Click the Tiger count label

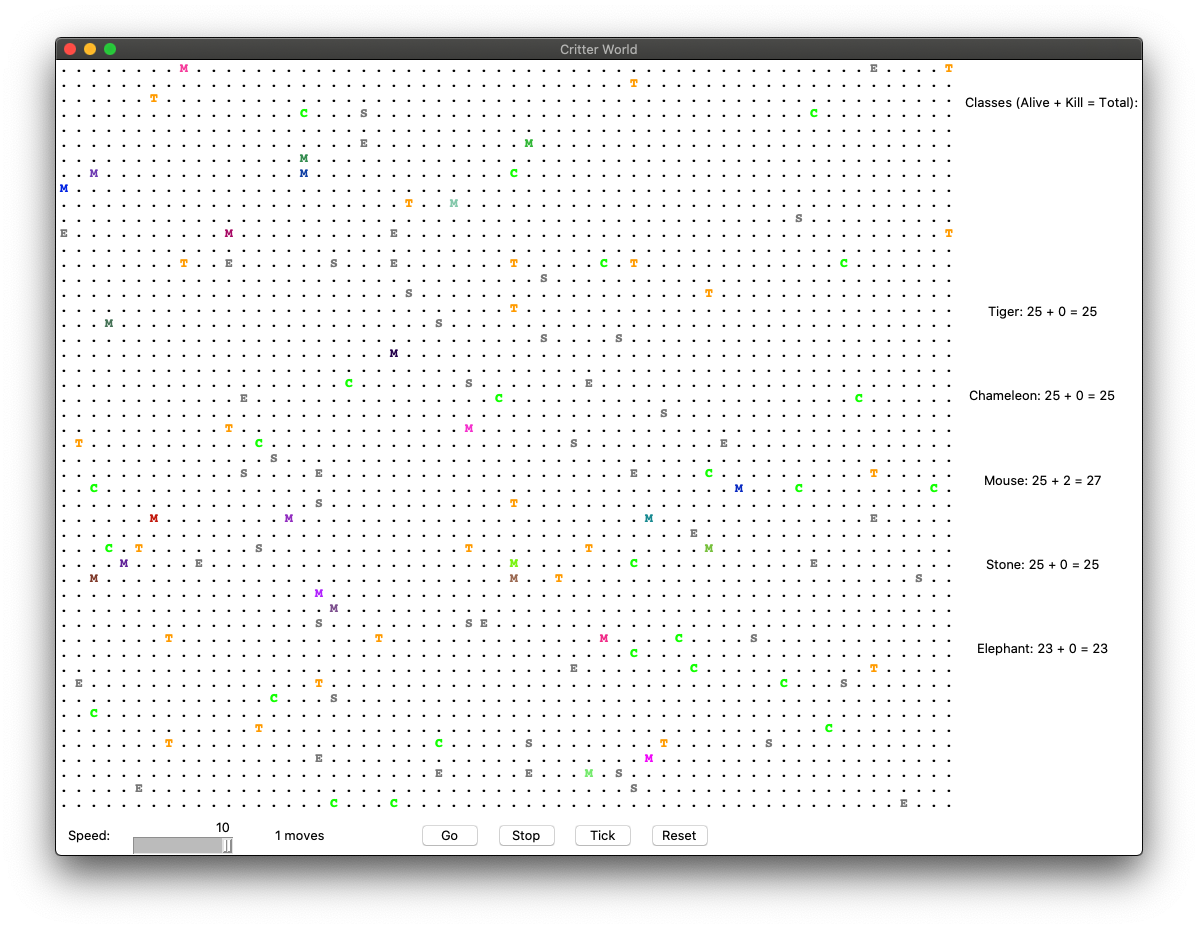coord(1042,312)
